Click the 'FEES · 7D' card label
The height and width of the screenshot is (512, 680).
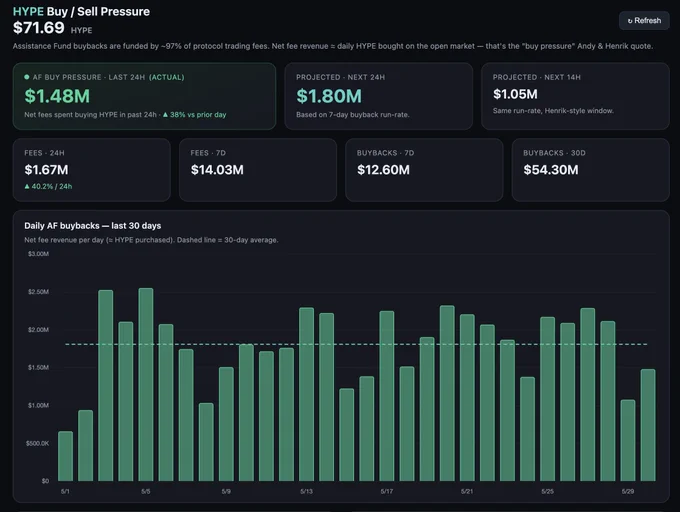click(208, 153)
